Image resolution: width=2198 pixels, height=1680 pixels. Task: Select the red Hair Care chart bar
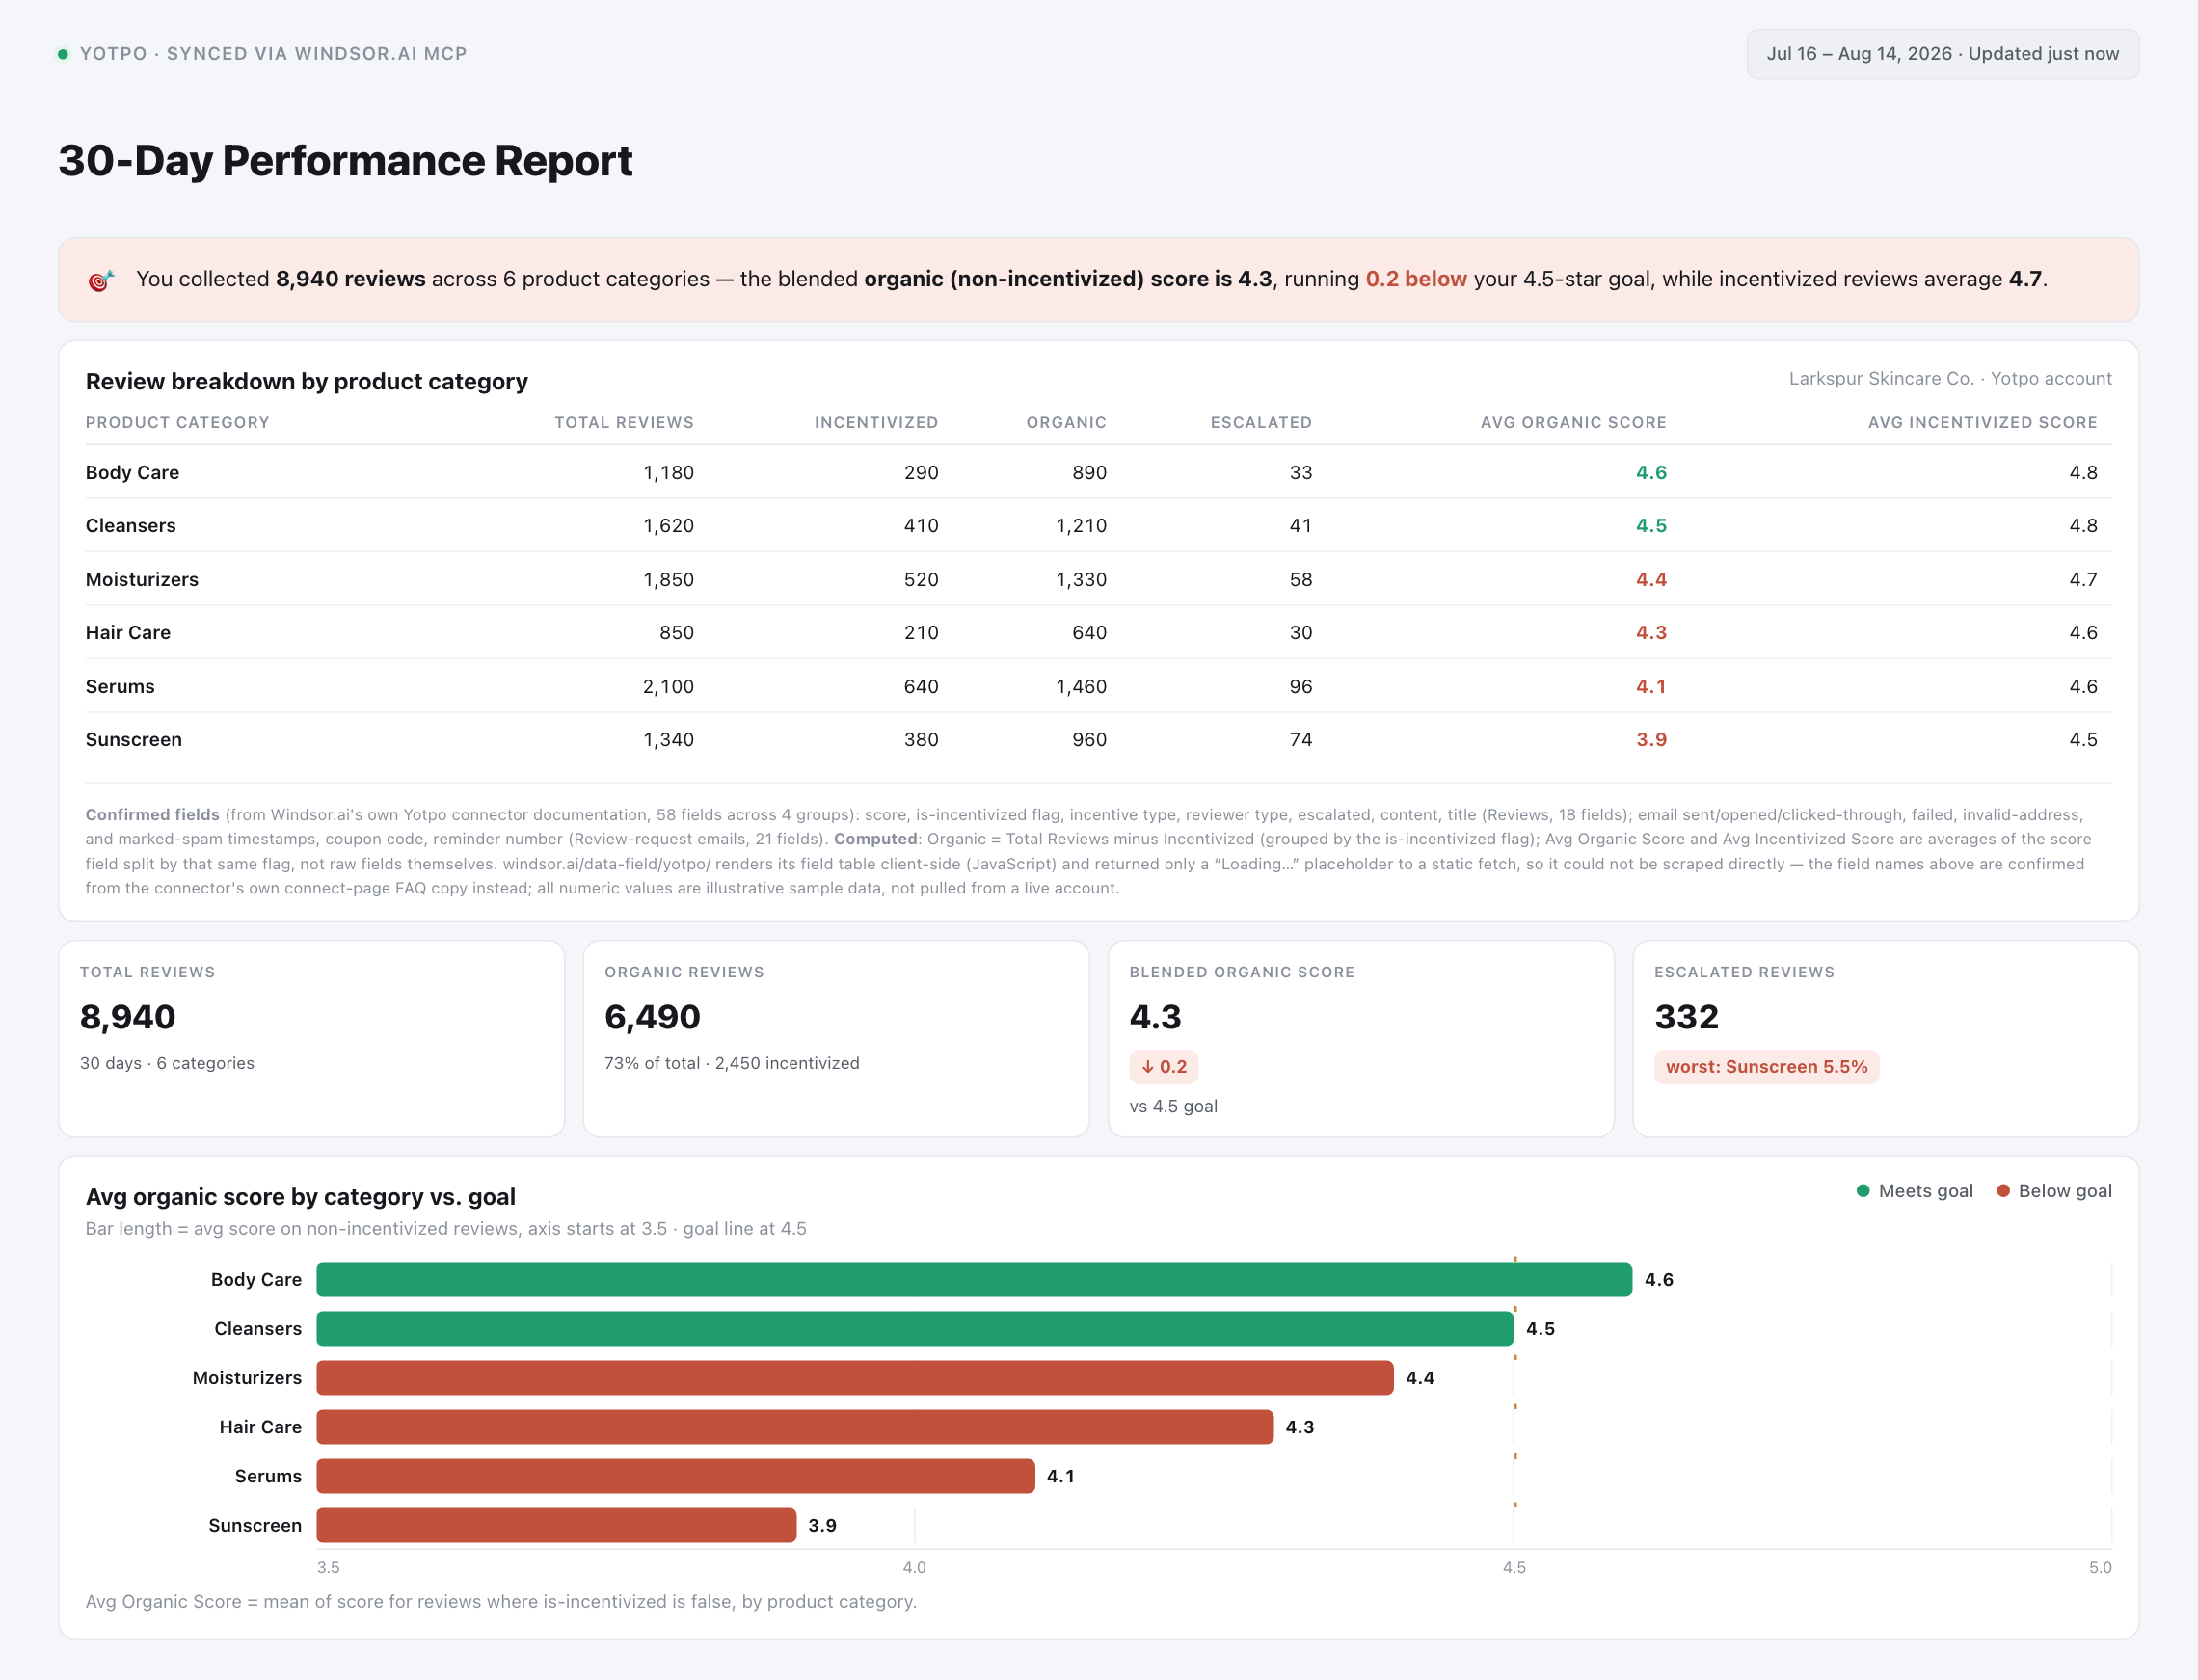point(795,1426)
